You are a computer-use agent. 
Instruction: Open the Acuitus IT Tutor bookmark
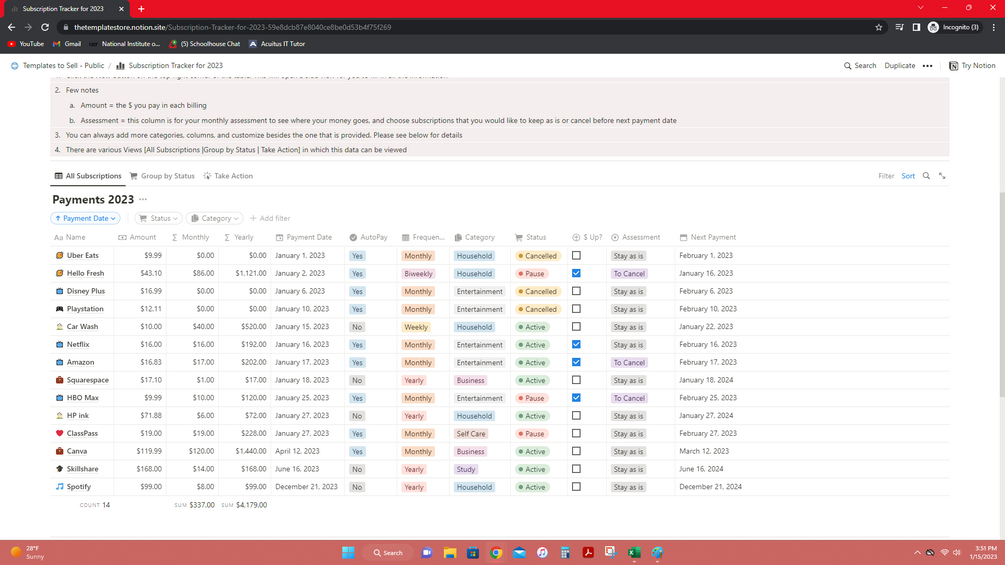click(276, 44)
